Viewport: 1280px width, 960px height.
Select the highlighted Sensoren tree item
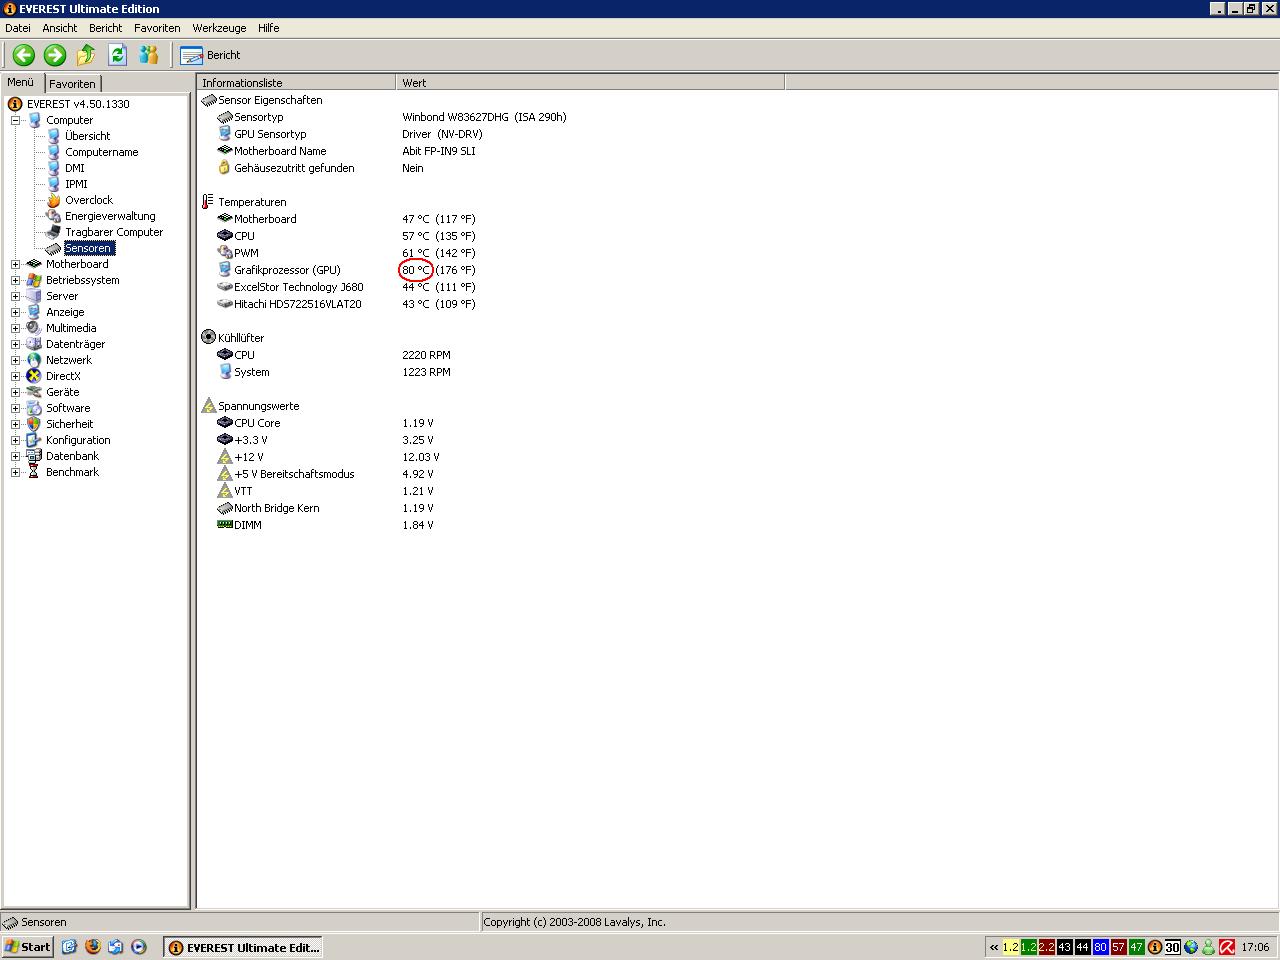click(89, 248)
